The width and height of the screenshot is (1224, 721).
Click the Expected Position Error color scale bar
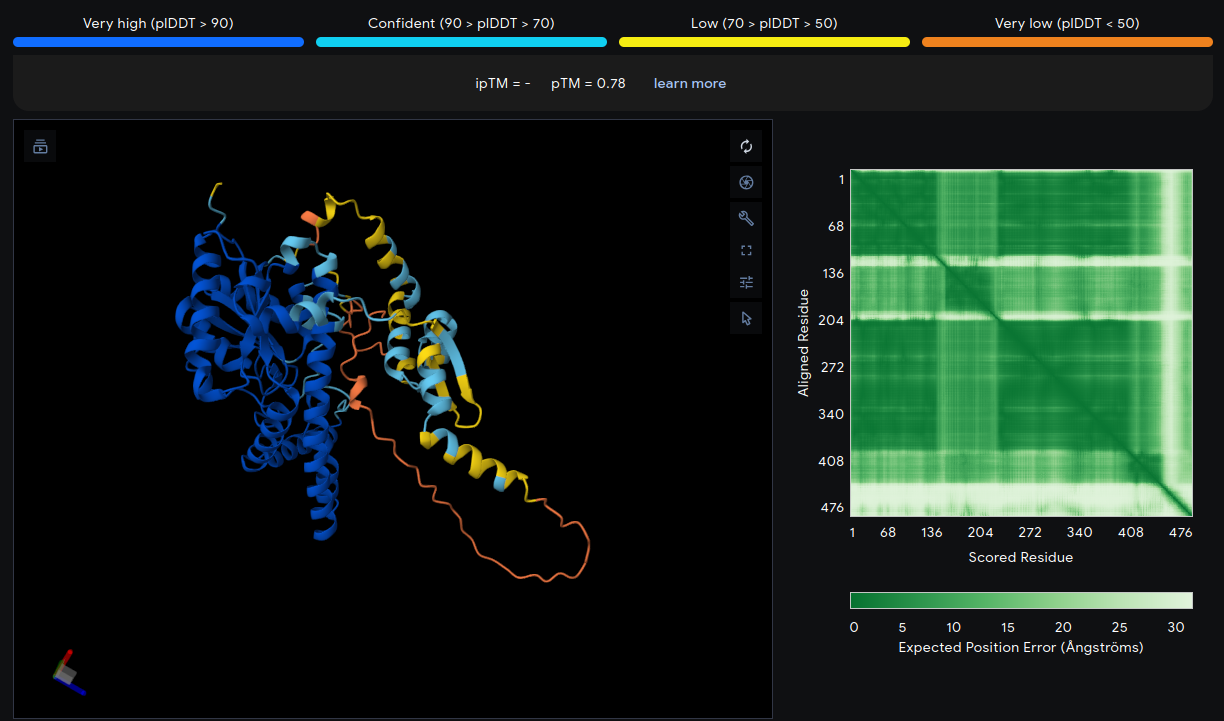point(1021,600)
